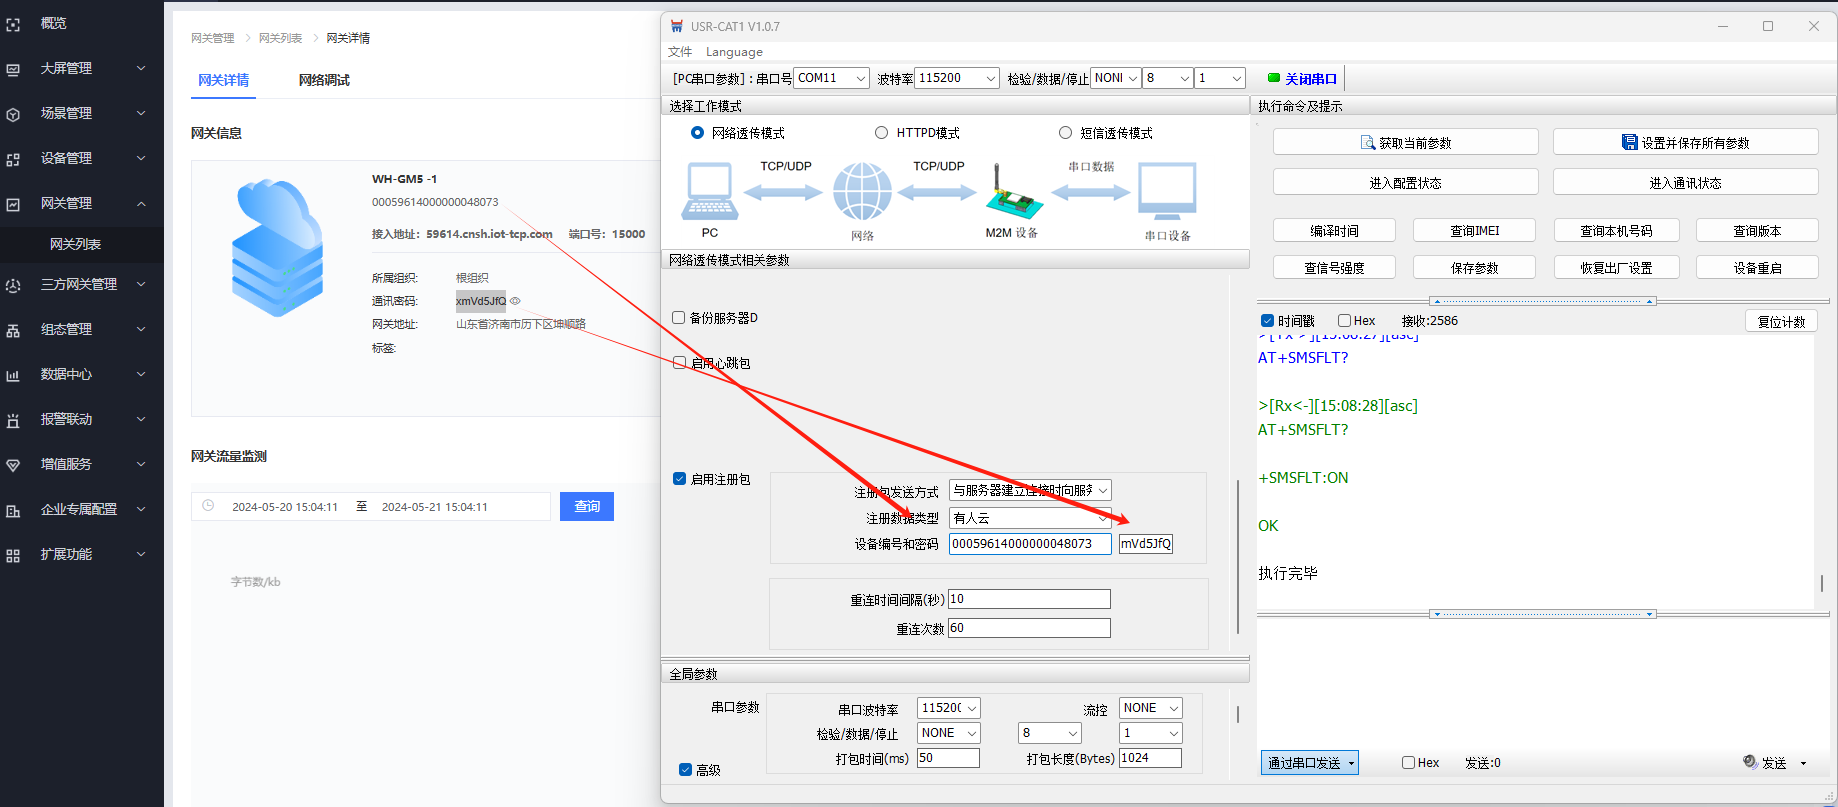Click the 扩展功能 grid icon in sidebar
Viewport: 1838px width, 807px height.
pos(13,555)
